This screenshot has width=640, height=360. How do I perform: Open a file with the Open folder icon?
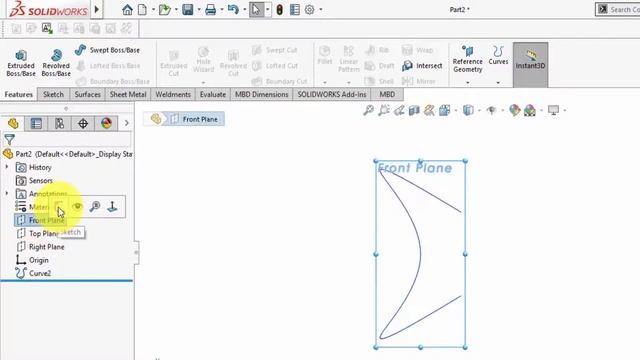point(165,9)
